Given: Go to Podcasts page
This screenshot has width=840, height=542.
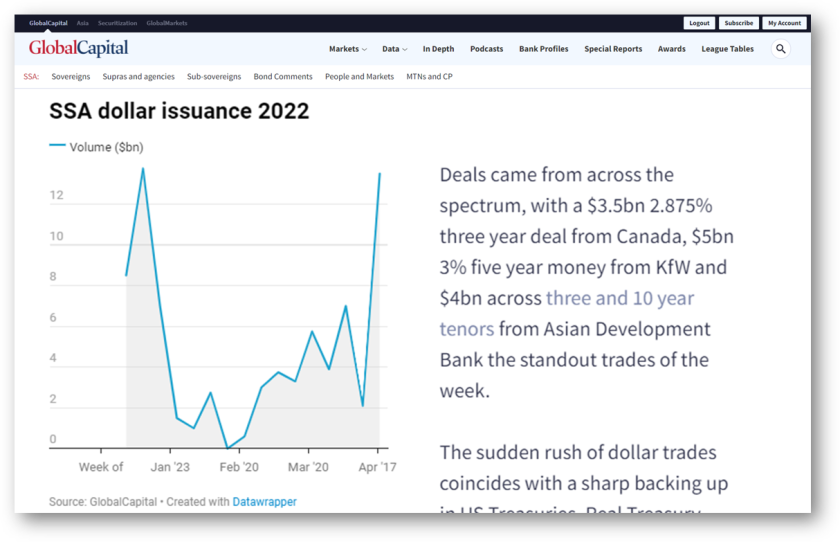Looking at the screenshot, I should coord(486,49).
